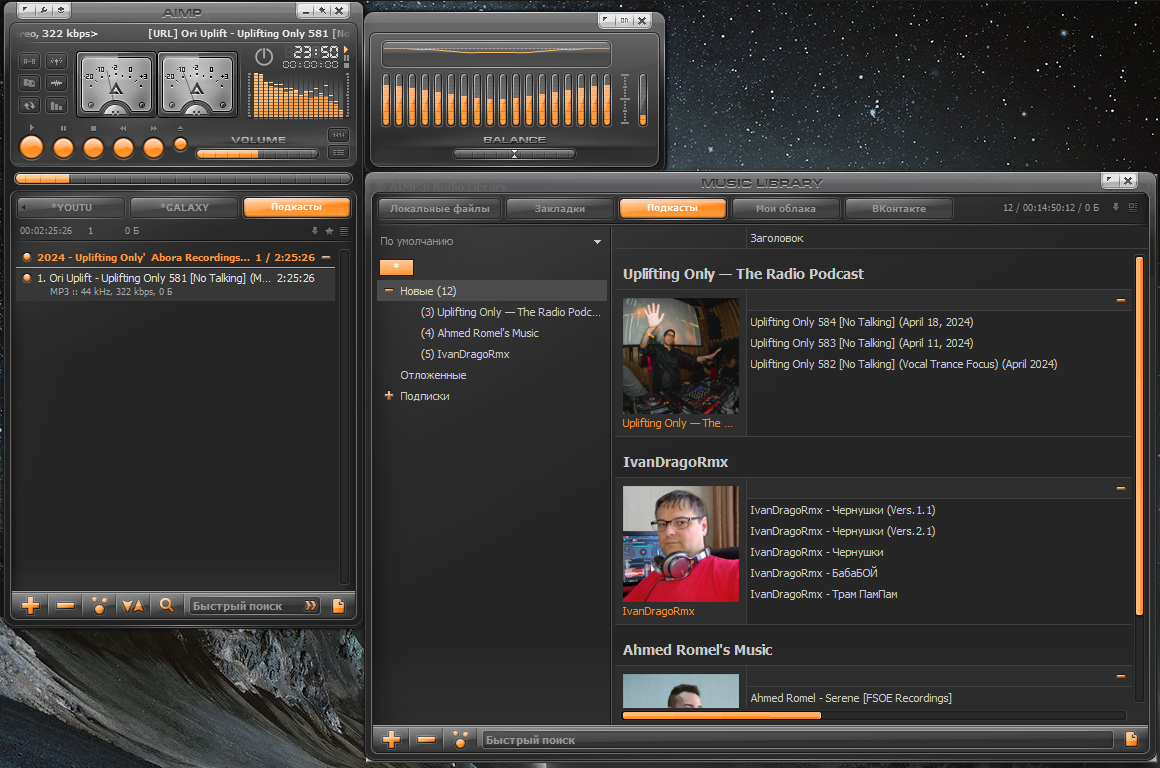Click the small orange Eject/Open files button

pyautogui.click(x=181, y=144)
